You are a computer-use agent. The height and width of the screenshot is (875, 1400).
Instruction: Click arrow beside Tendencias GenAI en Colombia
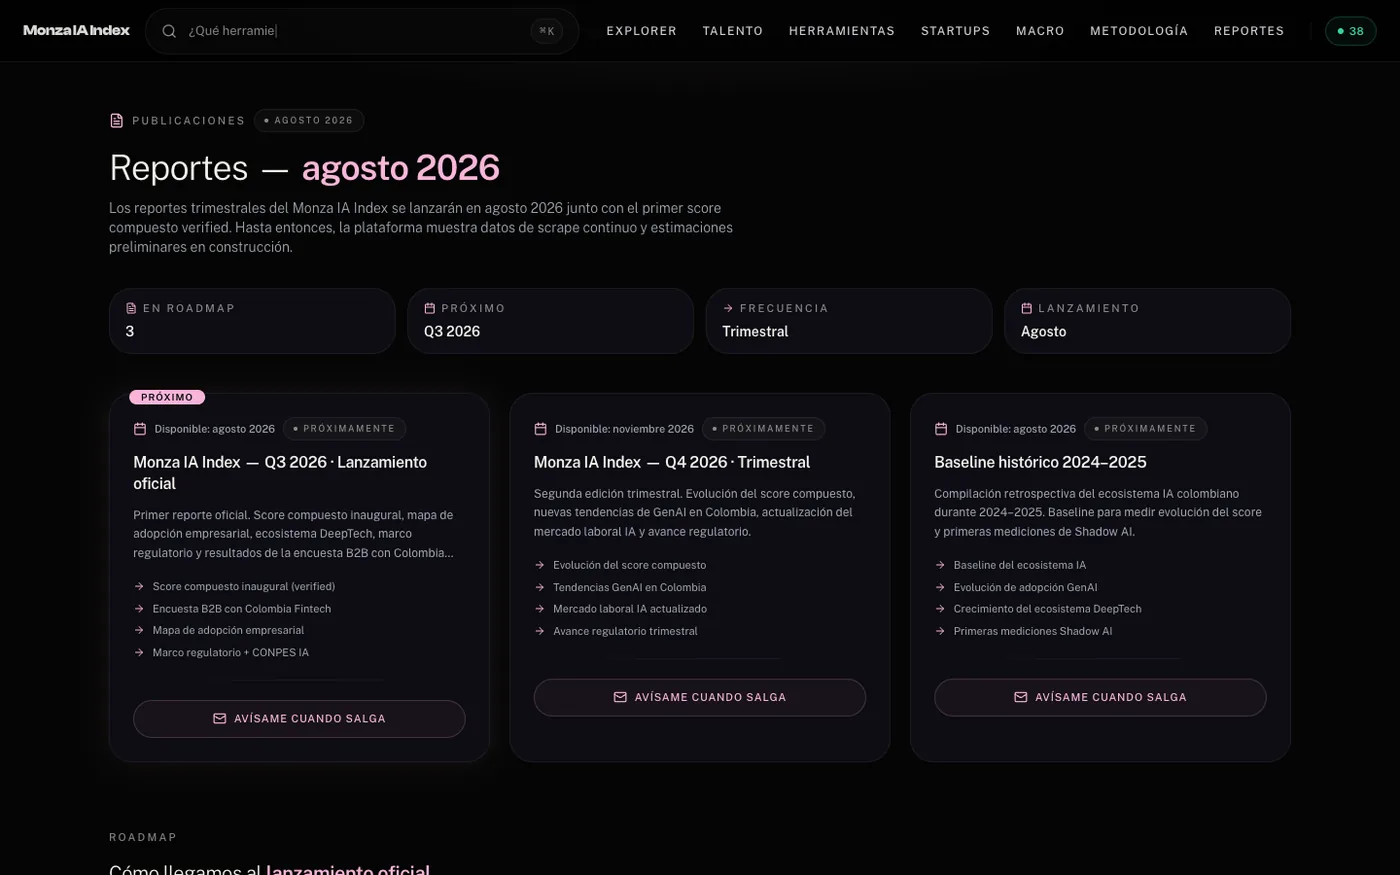tap(540, 587)
